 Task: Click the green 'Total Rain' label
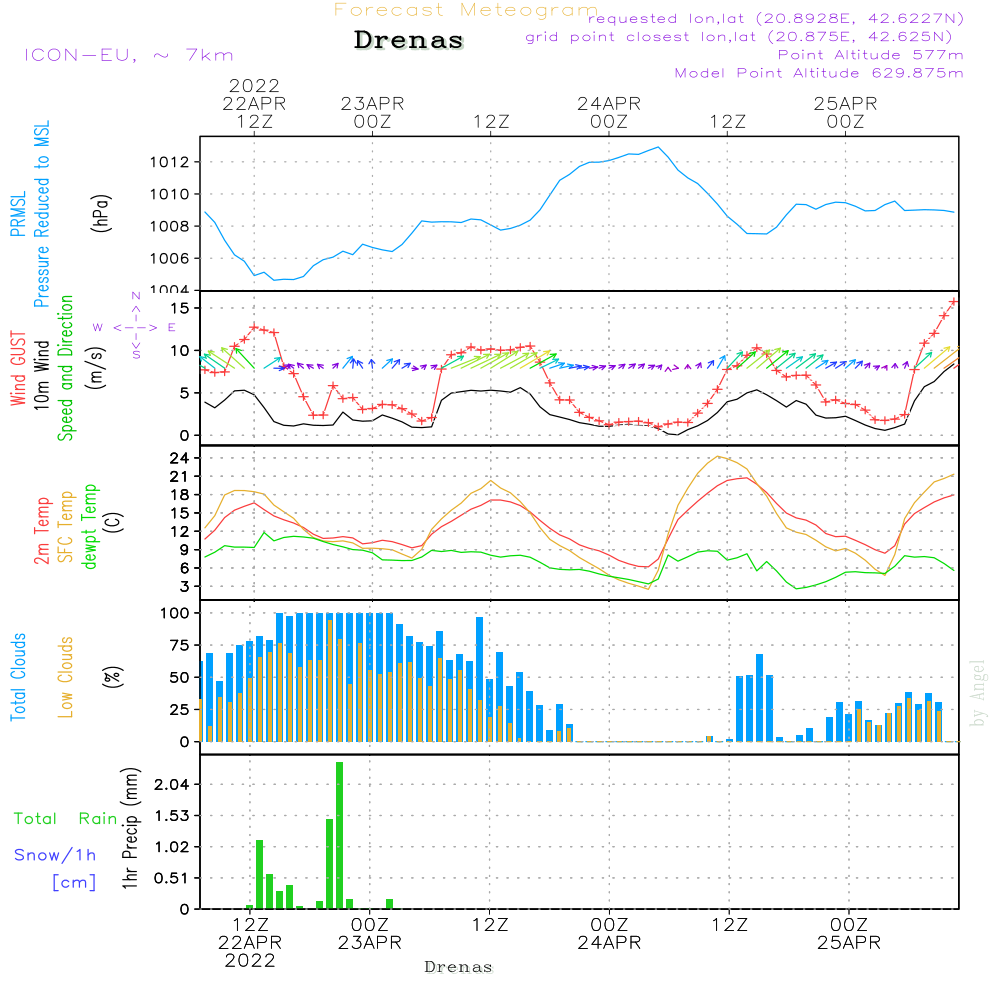click(66, 819)
